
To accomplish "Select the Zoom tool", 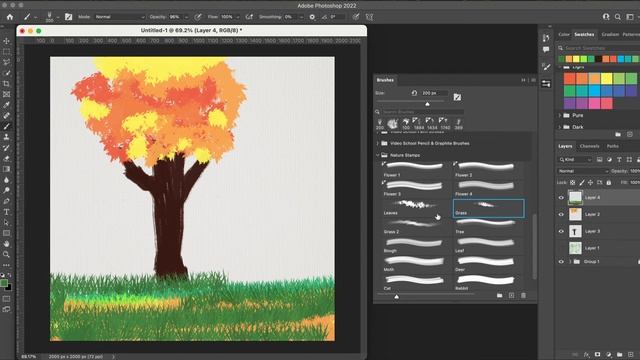I will click(x=6, y=254).
